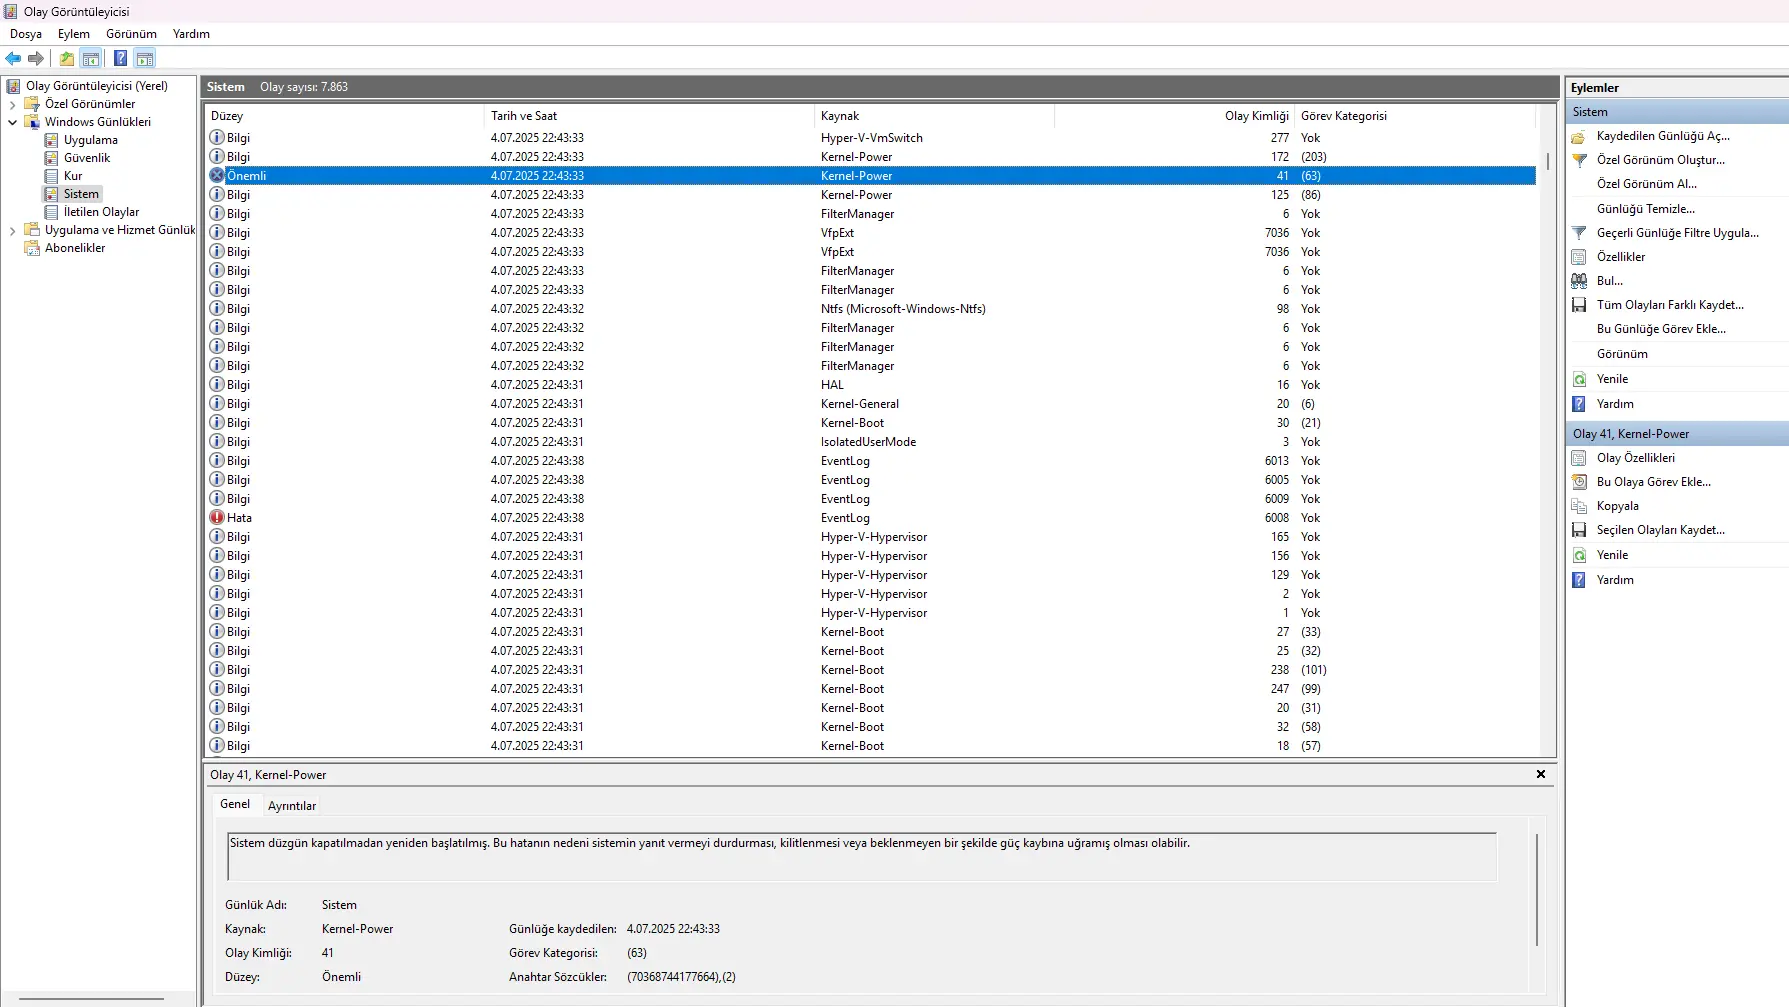Click the Forward arrow toolbar icon
1789x1007 pixels.
[36, 59]
